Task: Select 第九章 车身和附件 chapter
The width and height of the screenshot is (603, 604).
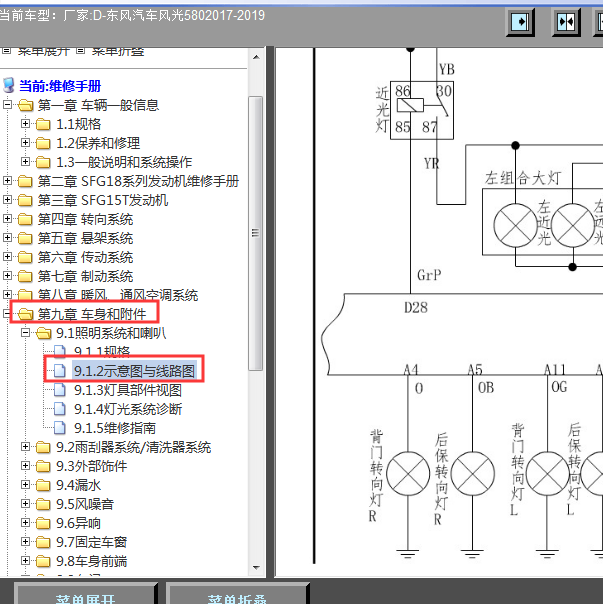Action: click(92, 314)
